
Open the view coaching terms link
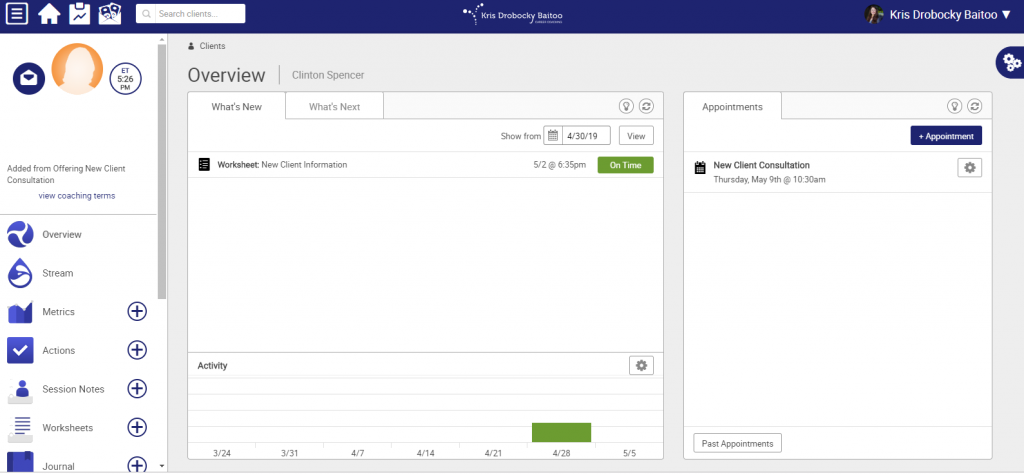pyautogui.click(x=77, y=195)
